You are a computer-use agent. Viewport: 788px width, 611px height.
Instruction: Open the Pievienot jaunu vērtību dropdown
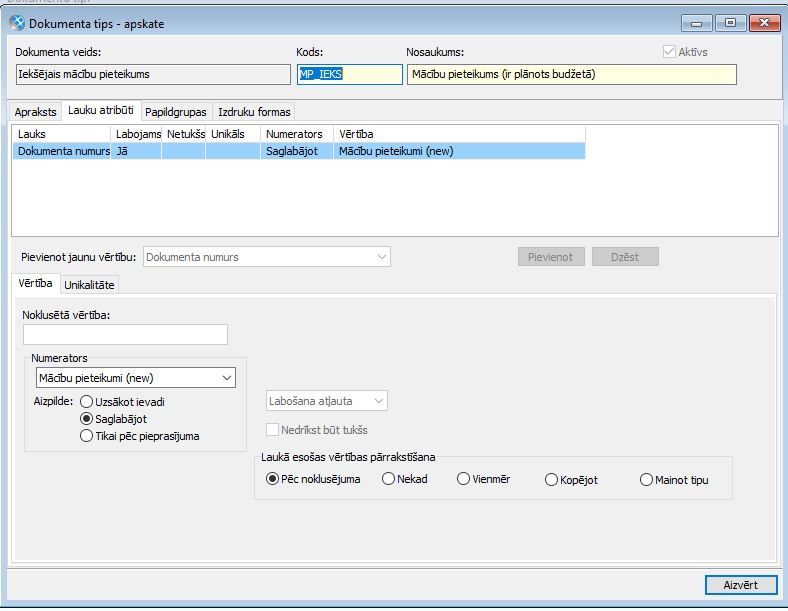pos(267,257)
